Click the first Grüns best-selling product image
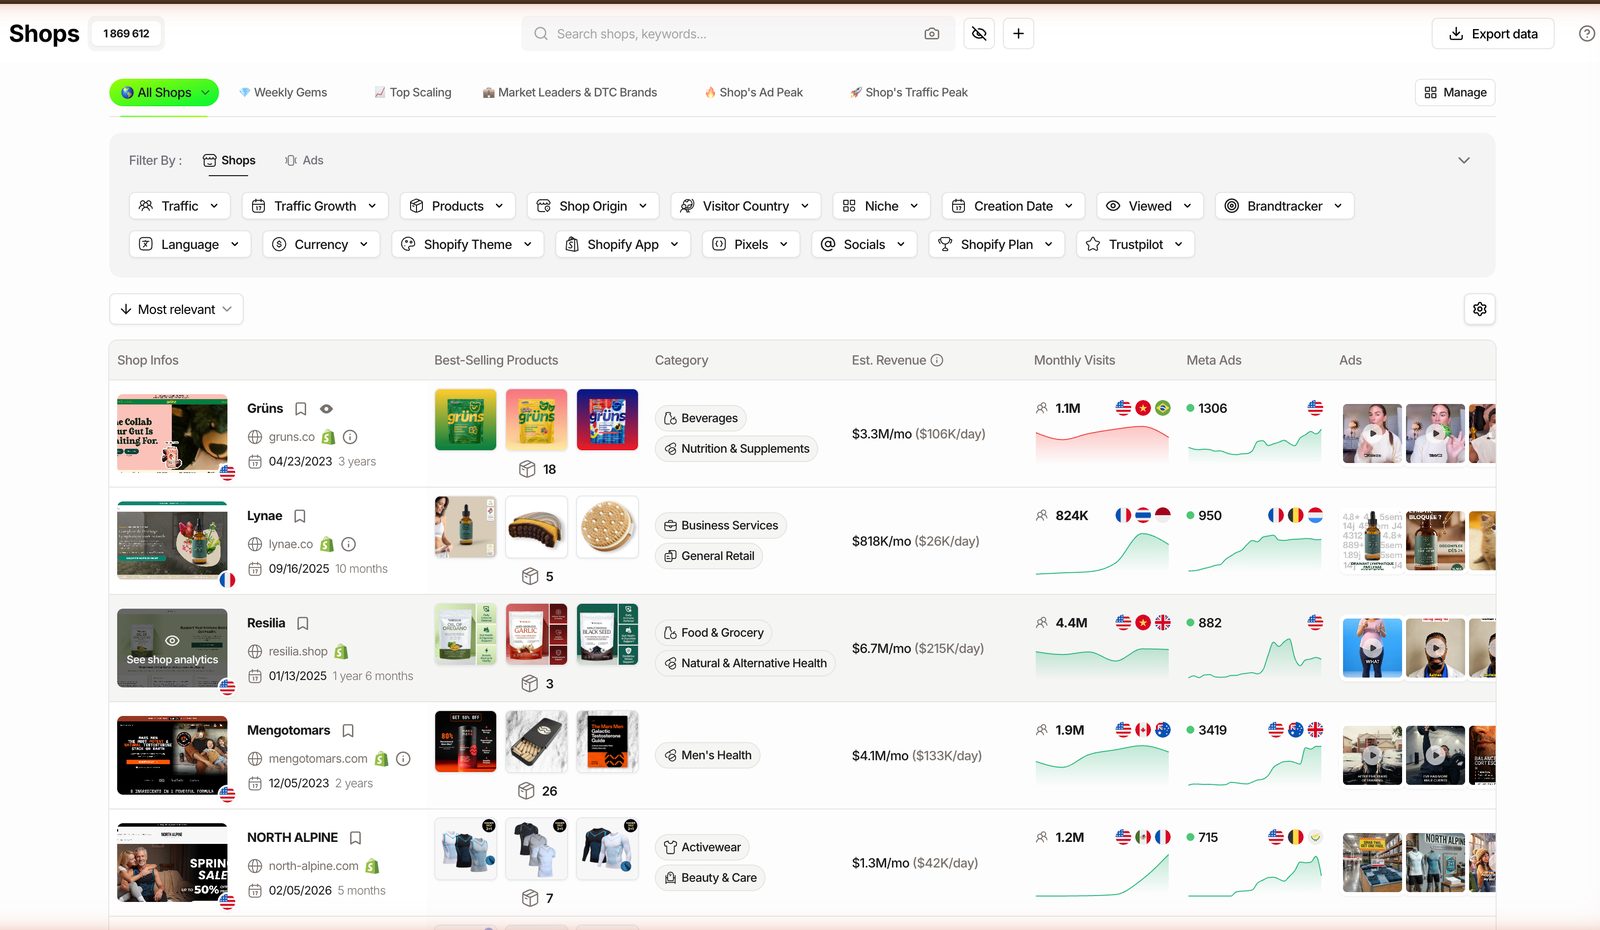The width and height of the screenshot is (1600, 930). pos(466,419)
